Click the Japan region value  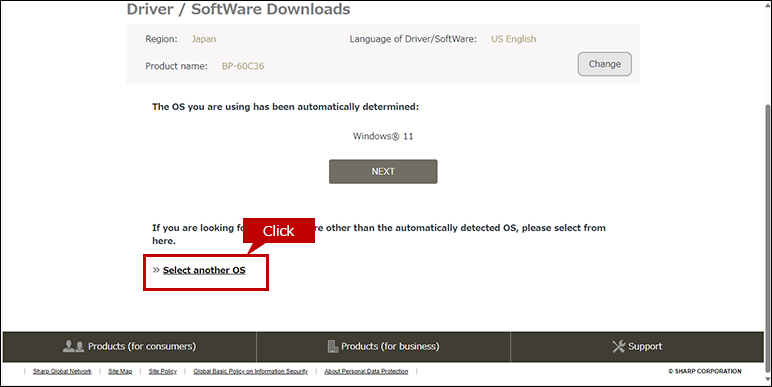(204, 39)
